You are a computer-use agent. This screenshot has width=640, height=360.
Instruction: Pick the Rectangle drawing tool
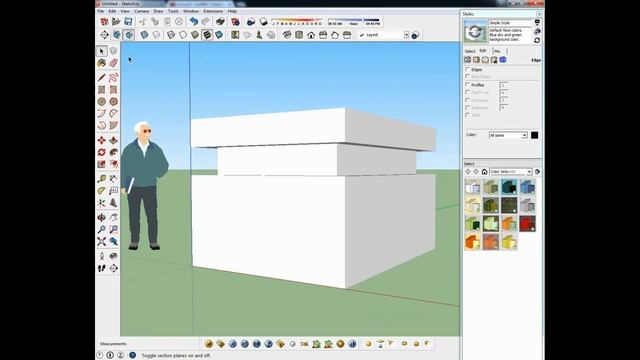tap(102, 89)
